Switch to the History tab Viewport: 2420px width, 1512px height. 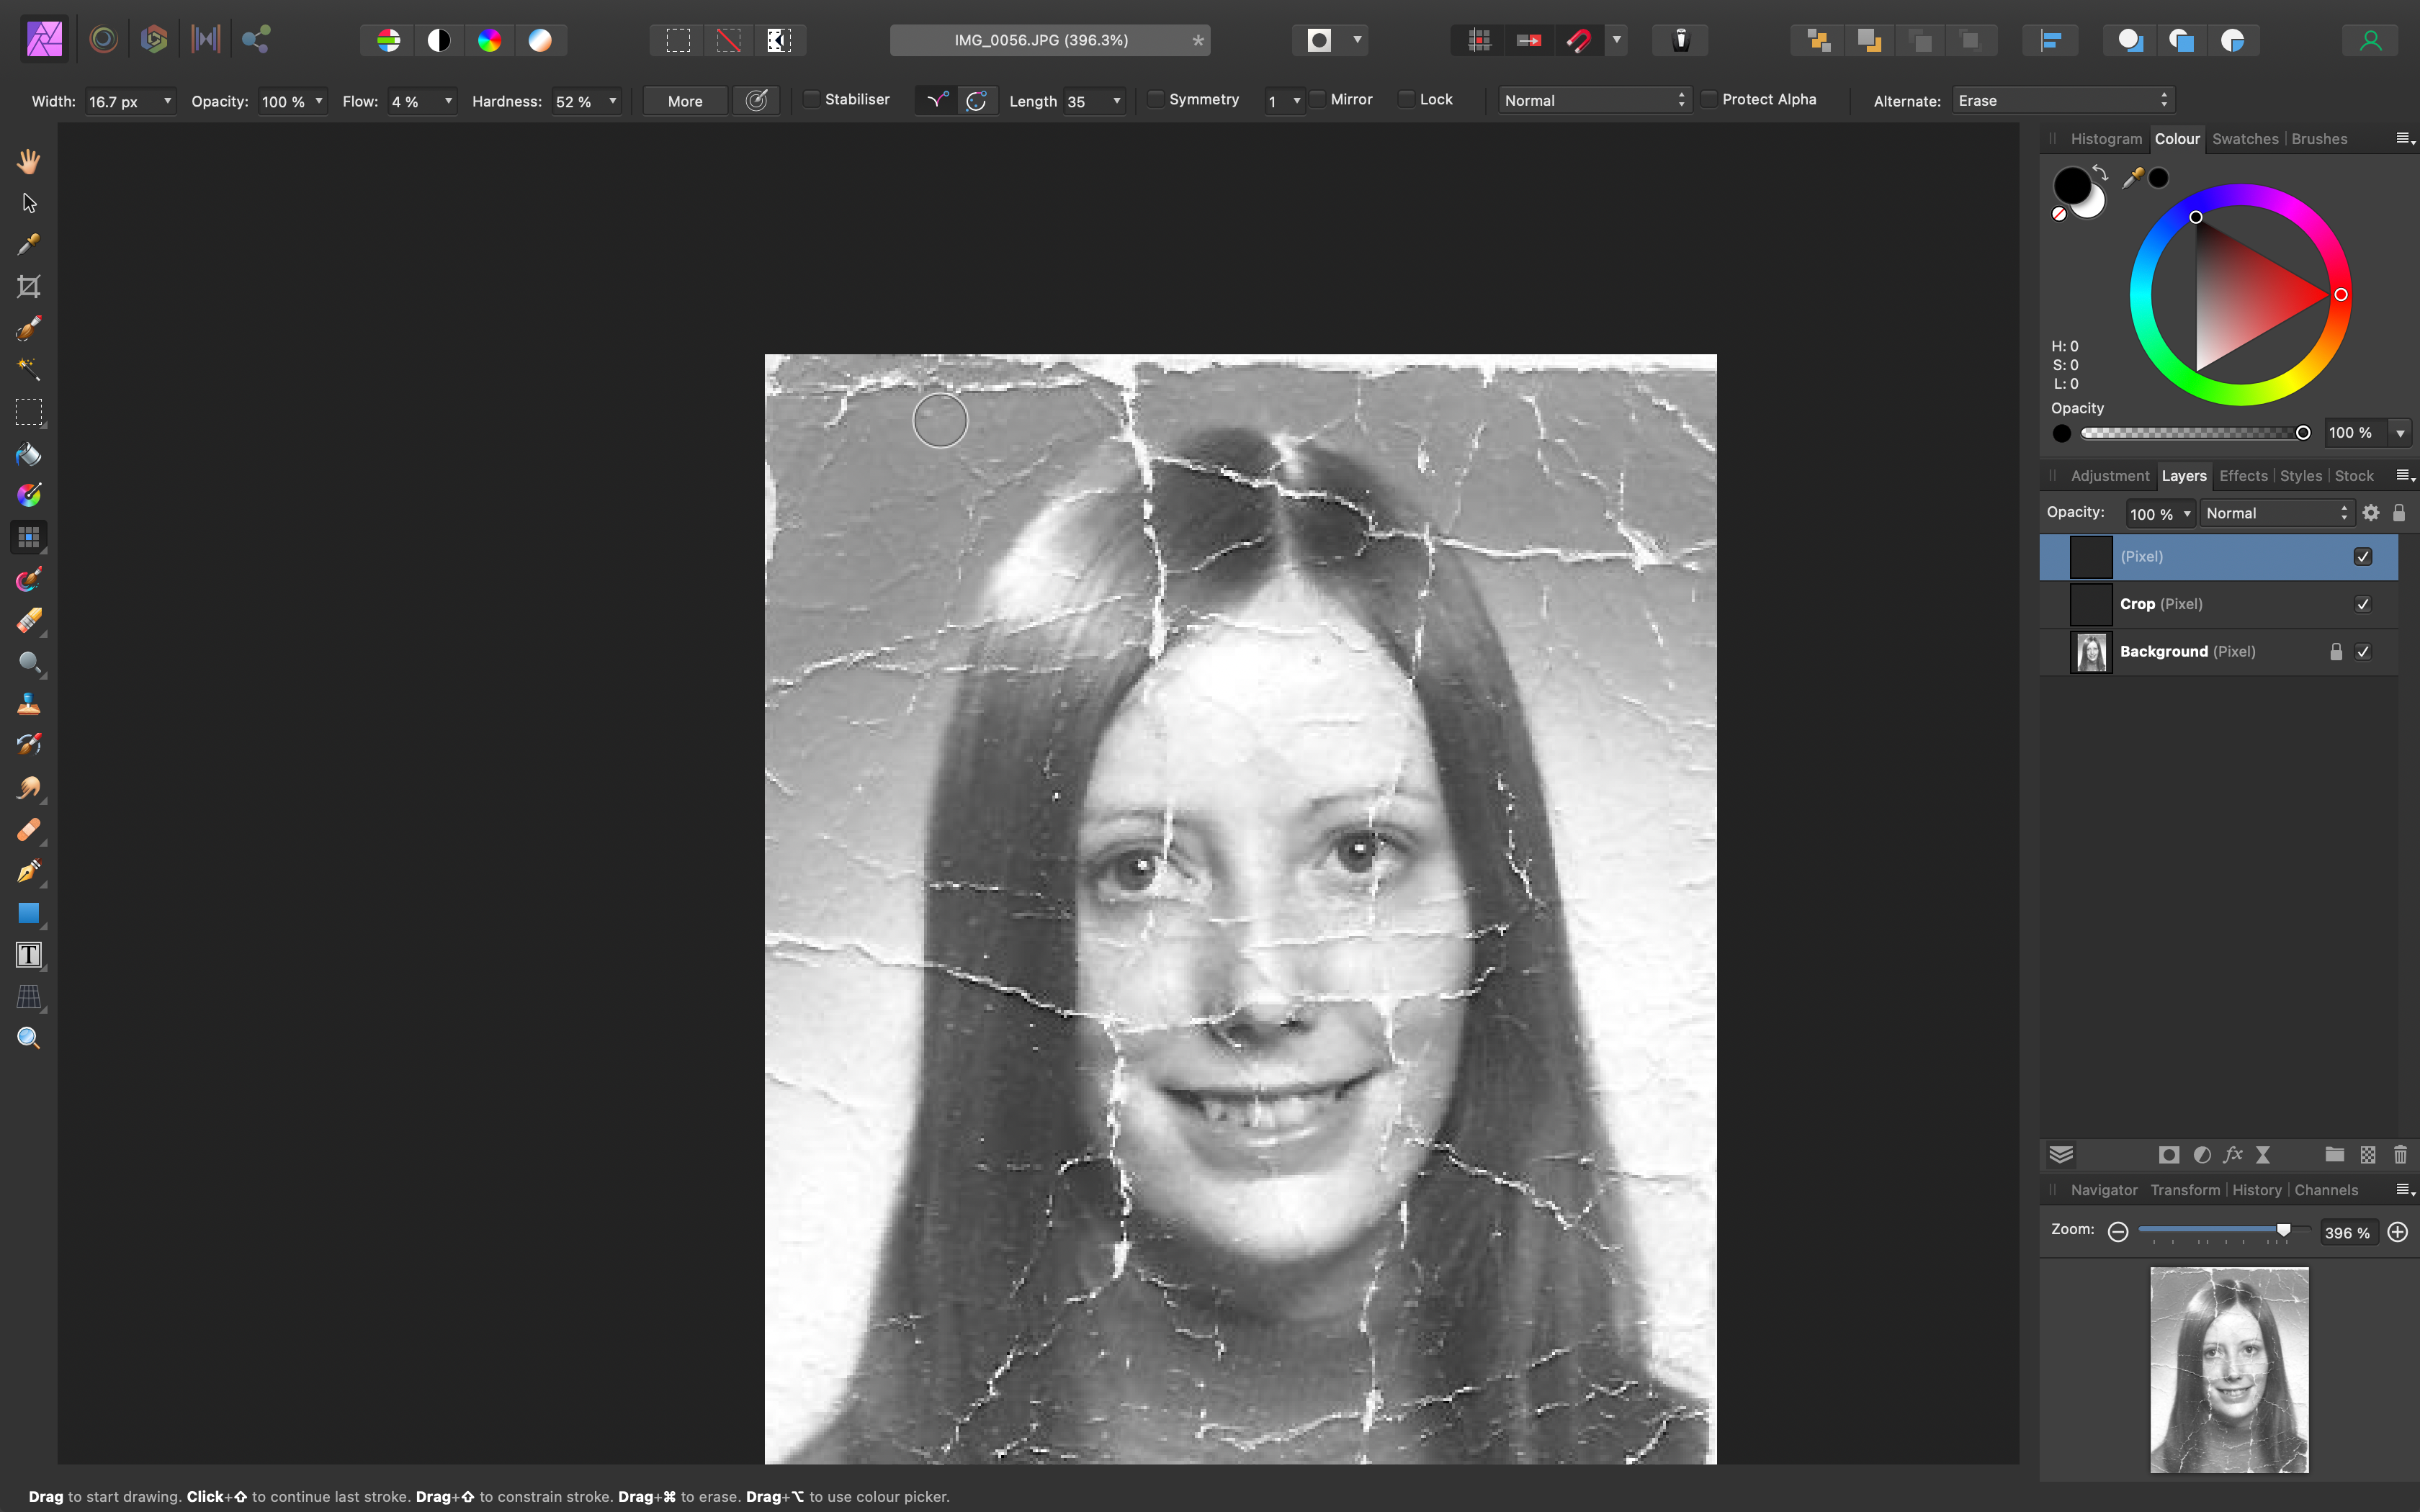(2257, 1190)
